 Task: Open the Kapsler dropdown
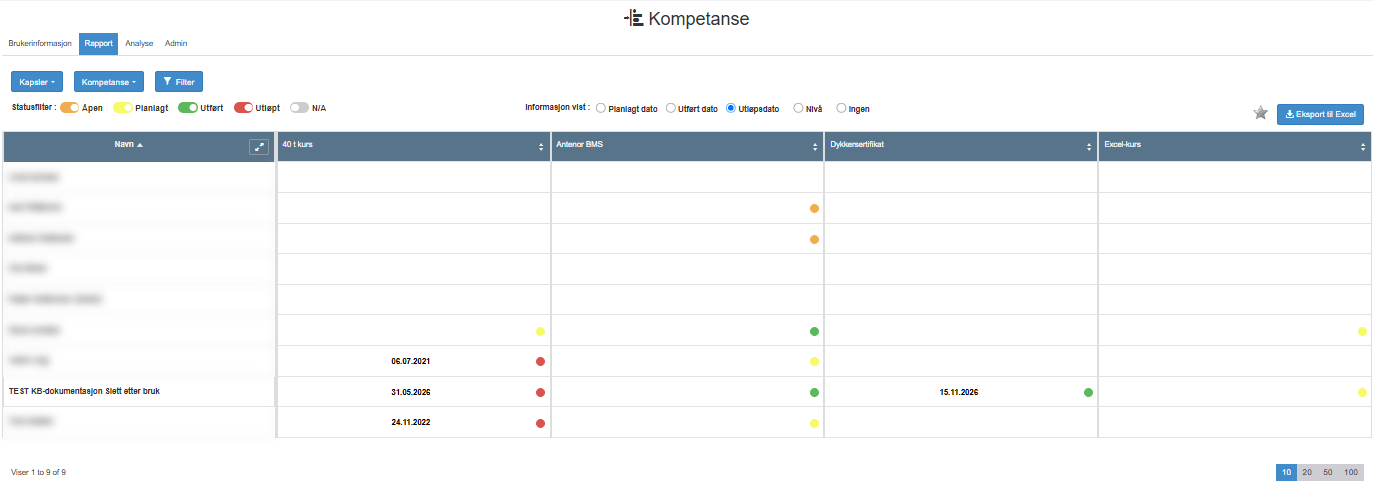click(x=37, y=81)
